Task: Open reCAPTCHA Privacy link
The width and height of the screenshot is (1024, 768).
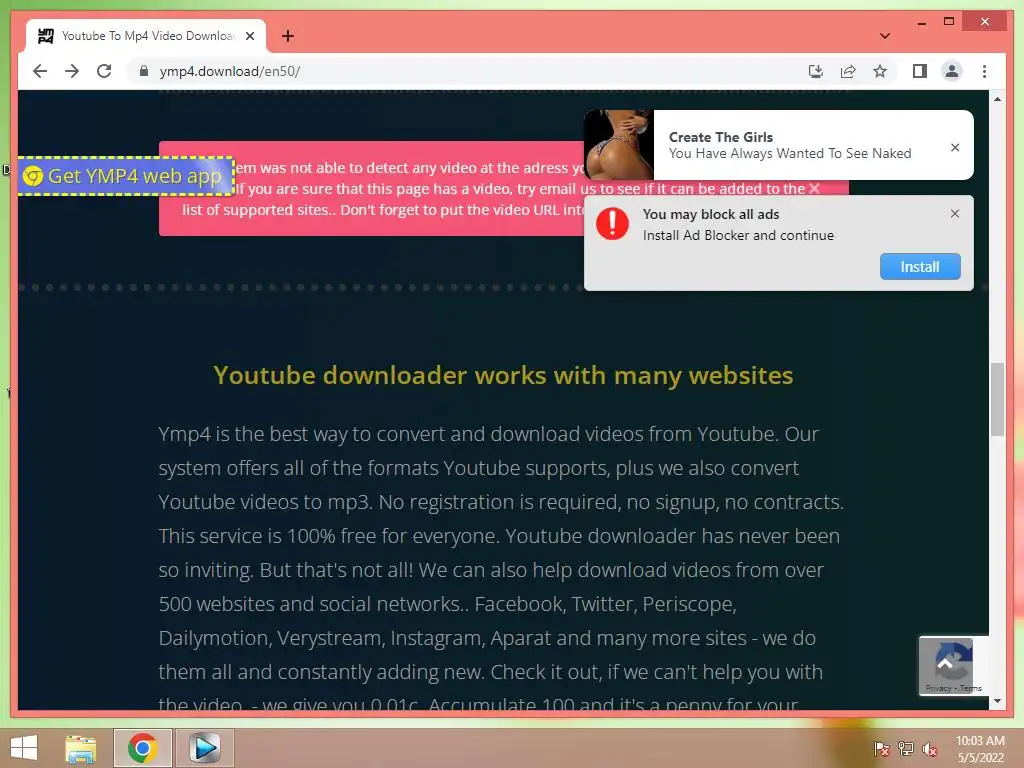Action: (938, 688)
